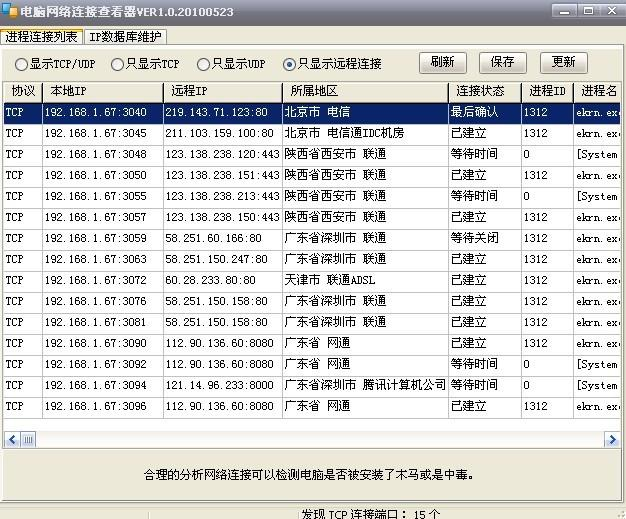Switch to the 进程连接列表 tab
Image resolution: width=626 pixels, height=519 pixels.
[x=42, y=37]
